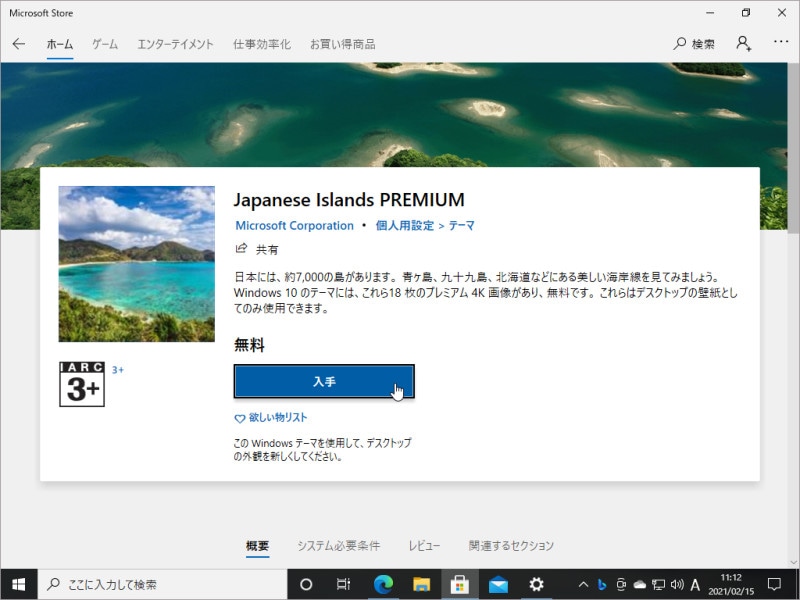This screenshot has height=600, width=800.
Task: Open the Microsoft Corporation publisher link
Action: pyautogui.click(x=292, y=226)
